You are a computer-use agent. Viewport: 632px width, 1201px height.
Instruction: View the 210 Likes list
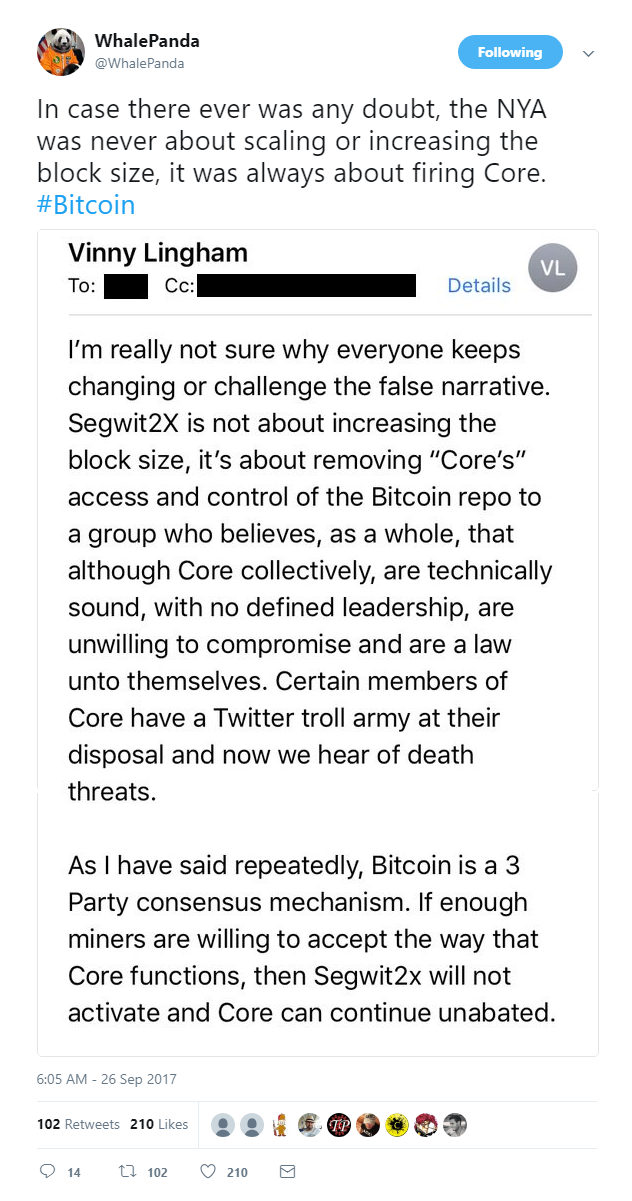pos(159,1124)
